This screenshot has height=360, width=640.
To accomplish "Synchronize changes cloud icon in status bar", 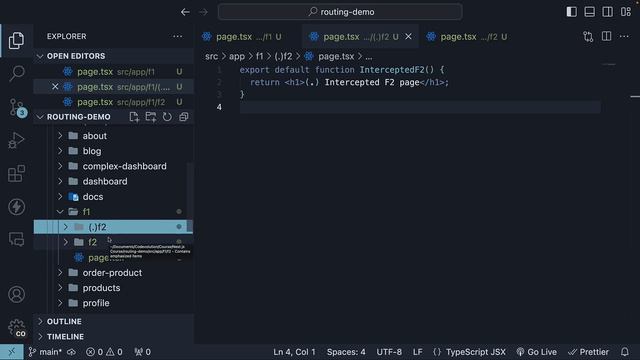I will click(x=71, y=352).
